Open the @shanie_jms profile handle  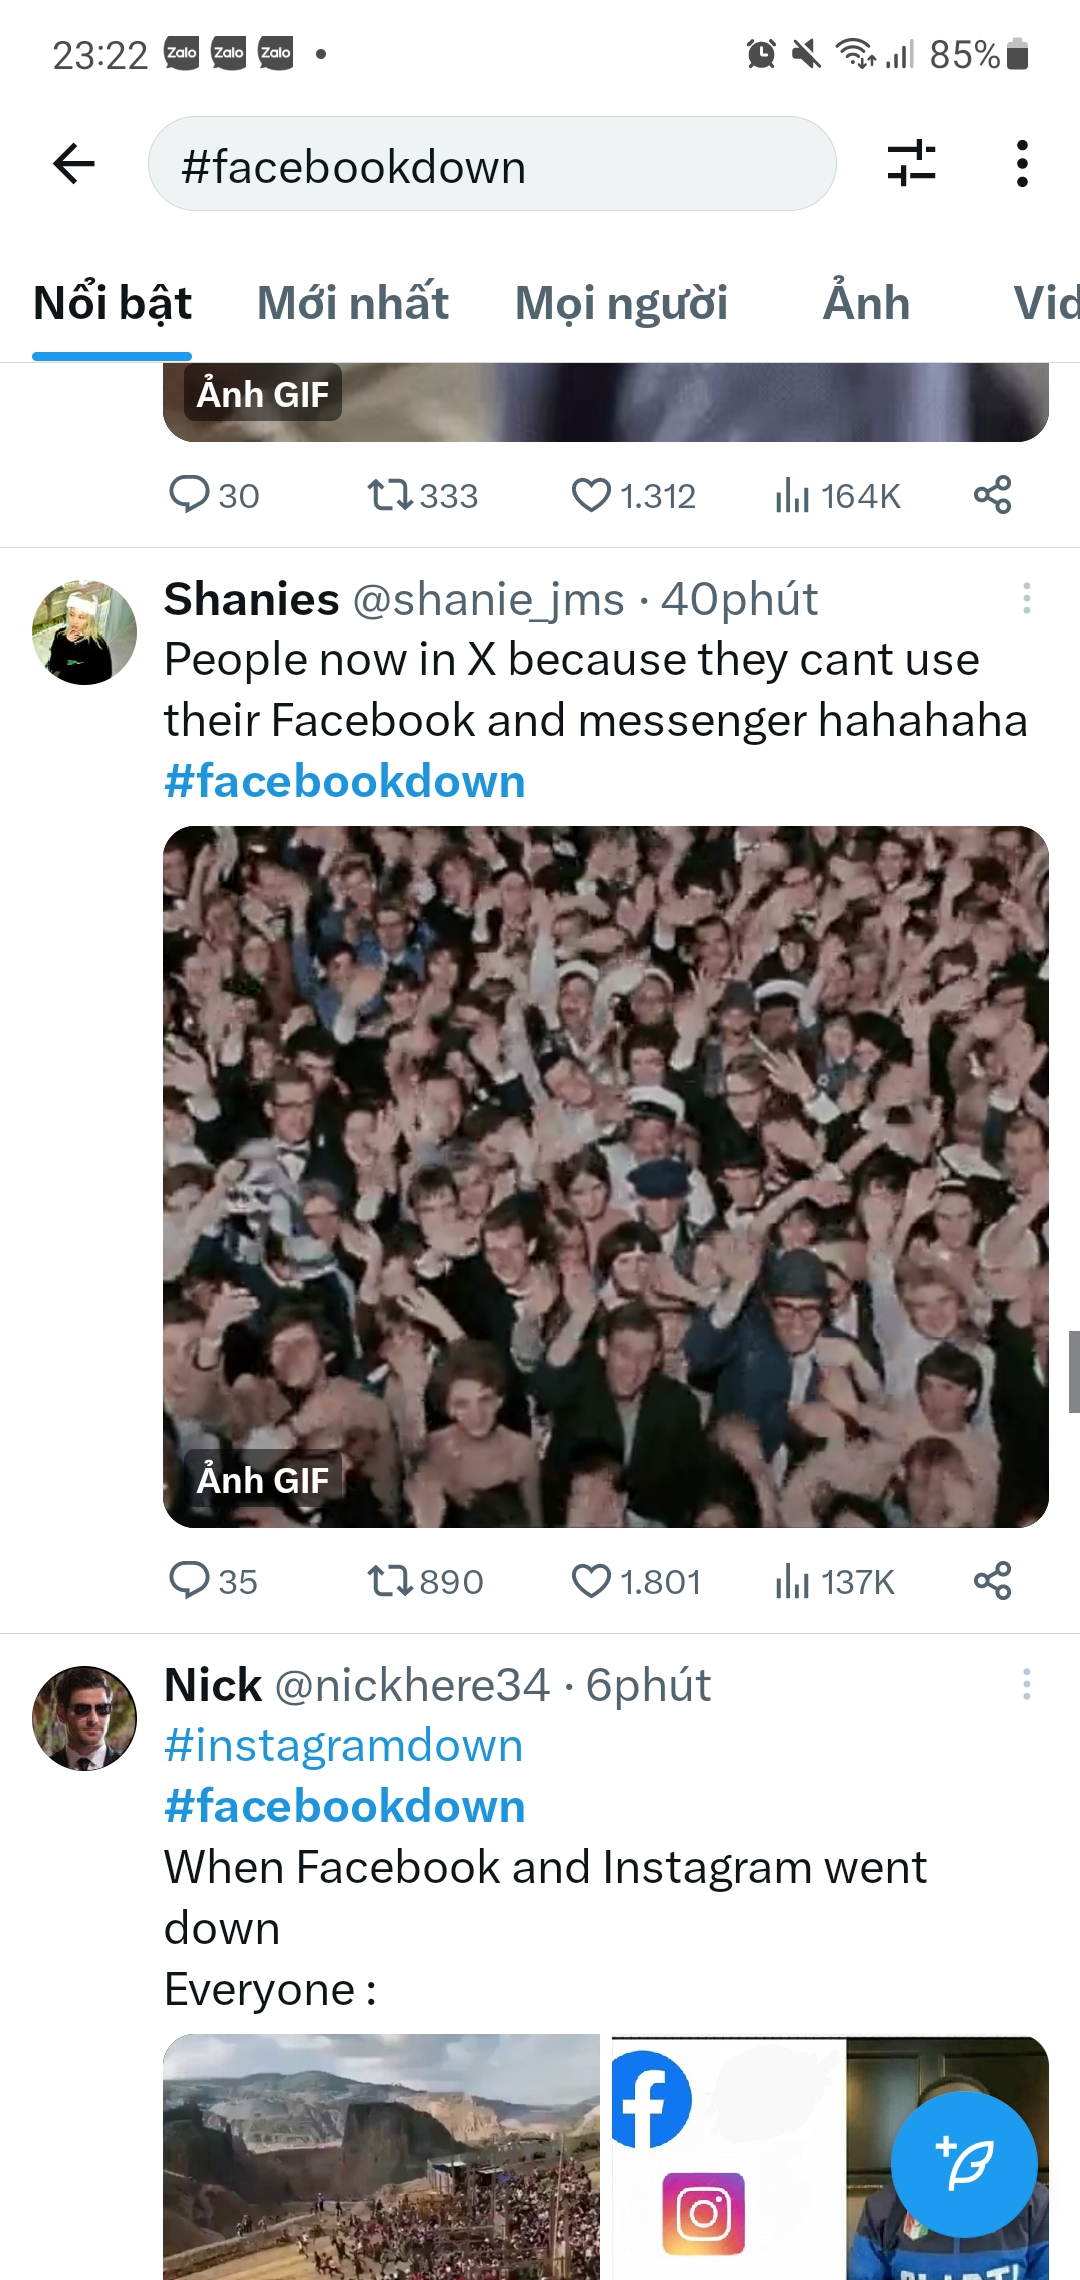click(488, 599)
